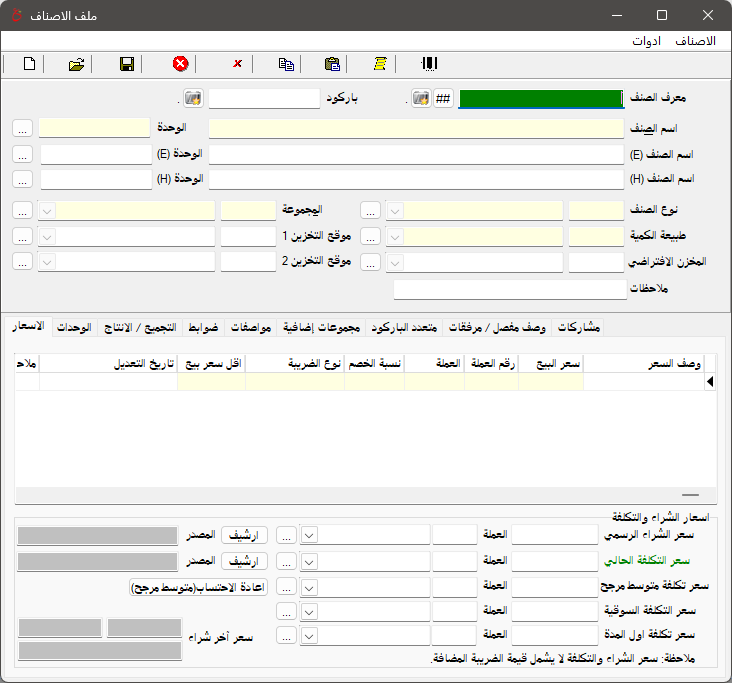Paste item using clipboard icon
This screenshot has height=683, width=732.
[332, 64]
